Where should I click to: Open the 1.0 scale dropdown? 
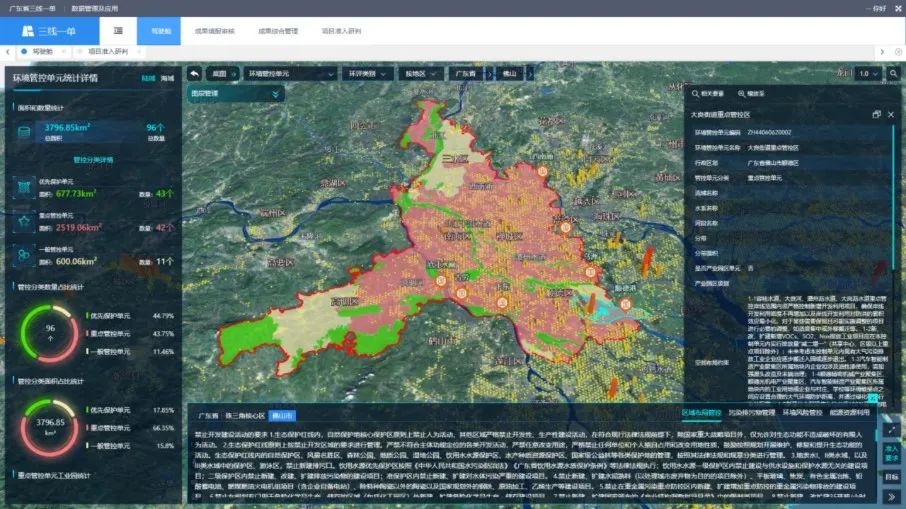[868, 73]
